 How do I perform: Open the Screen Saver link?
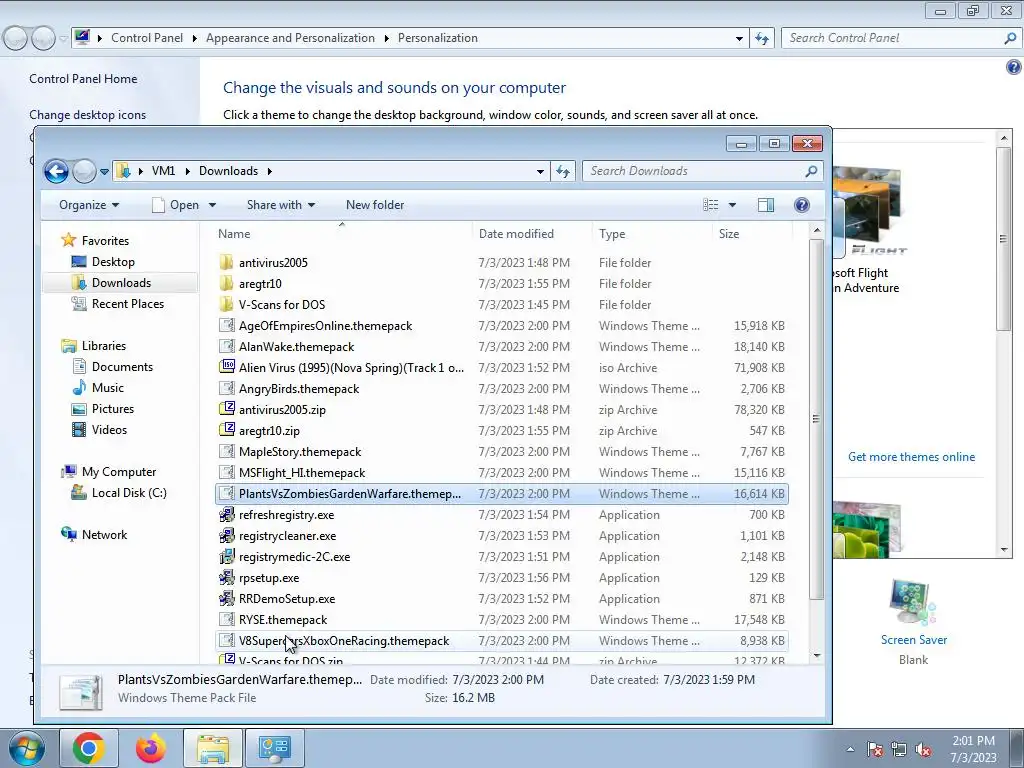[x=913, y=640]
